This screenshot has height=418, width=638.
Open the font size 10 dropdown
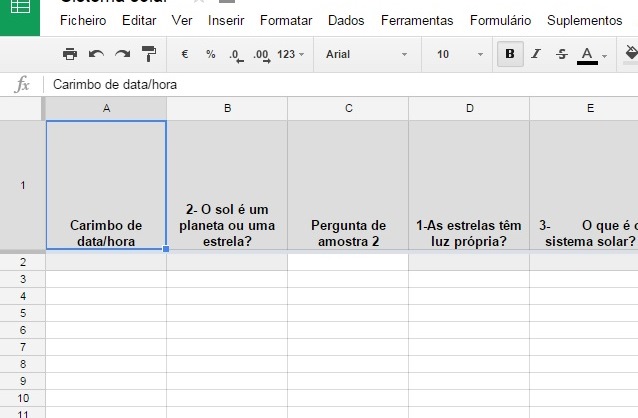(460, 54)
